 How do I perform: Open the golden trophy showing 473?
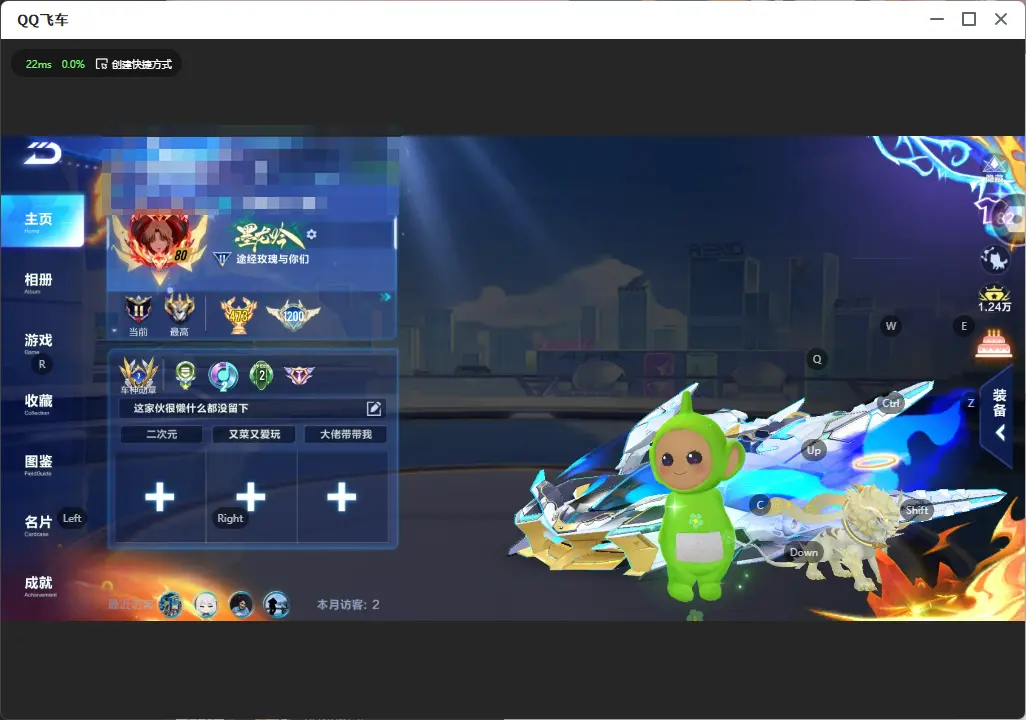239,315
